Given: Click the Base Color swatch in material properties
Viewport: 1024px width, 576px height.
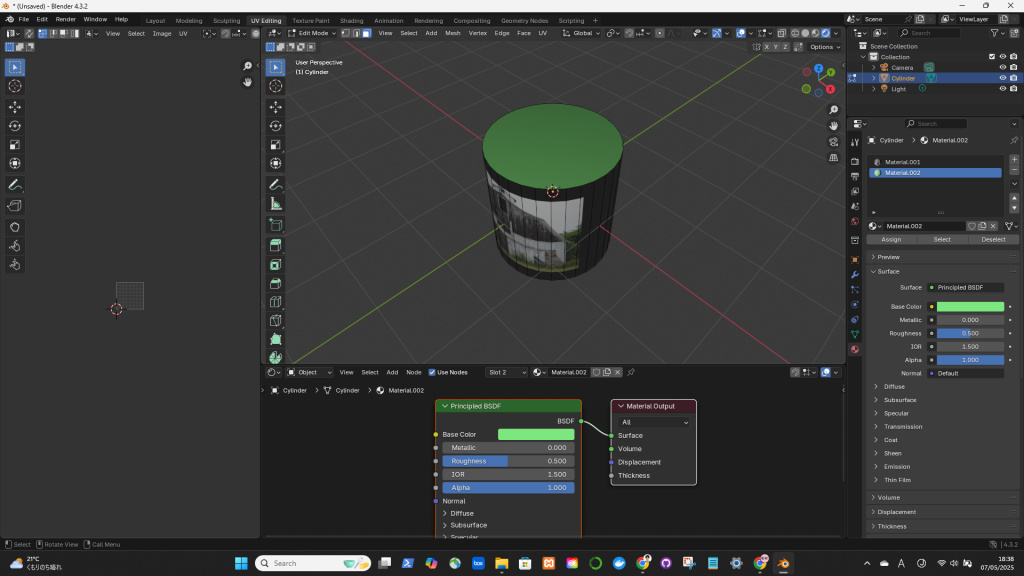Looking at the screenshot, I should pos(969,307).
